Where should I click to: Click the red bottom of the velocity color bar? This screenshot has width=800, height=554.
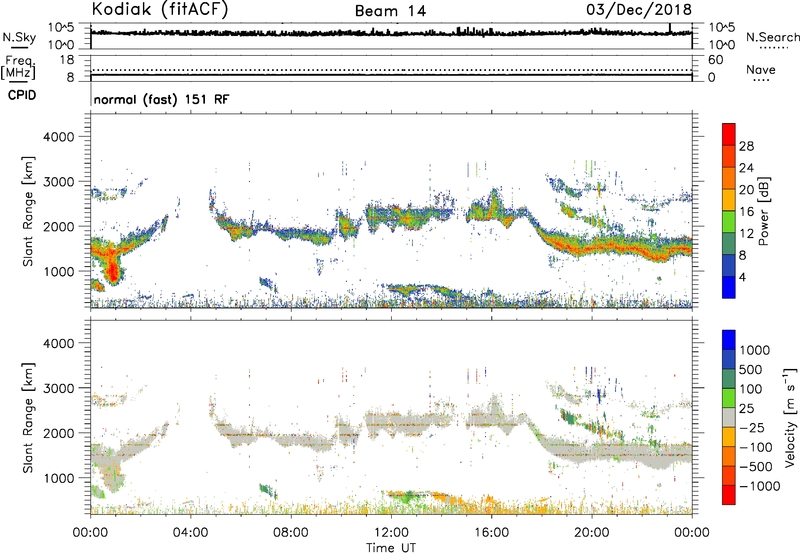point(729,495)
